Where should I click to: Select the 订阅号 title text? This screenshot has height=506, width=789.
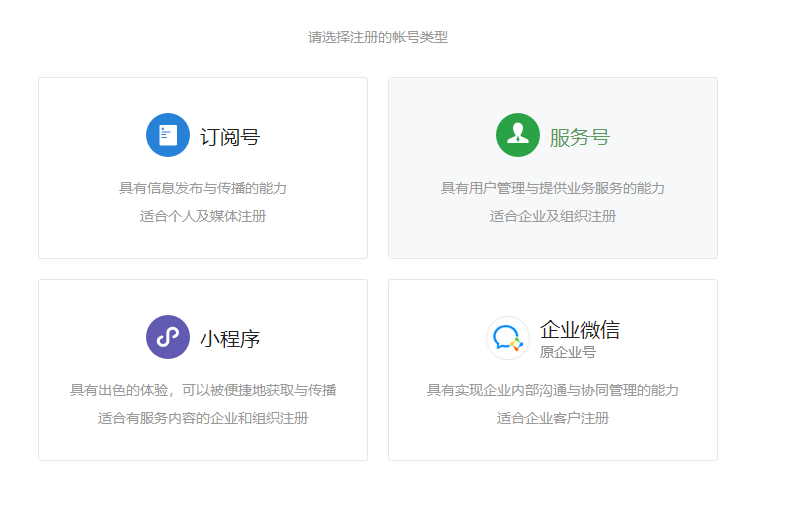coord(230,137)
